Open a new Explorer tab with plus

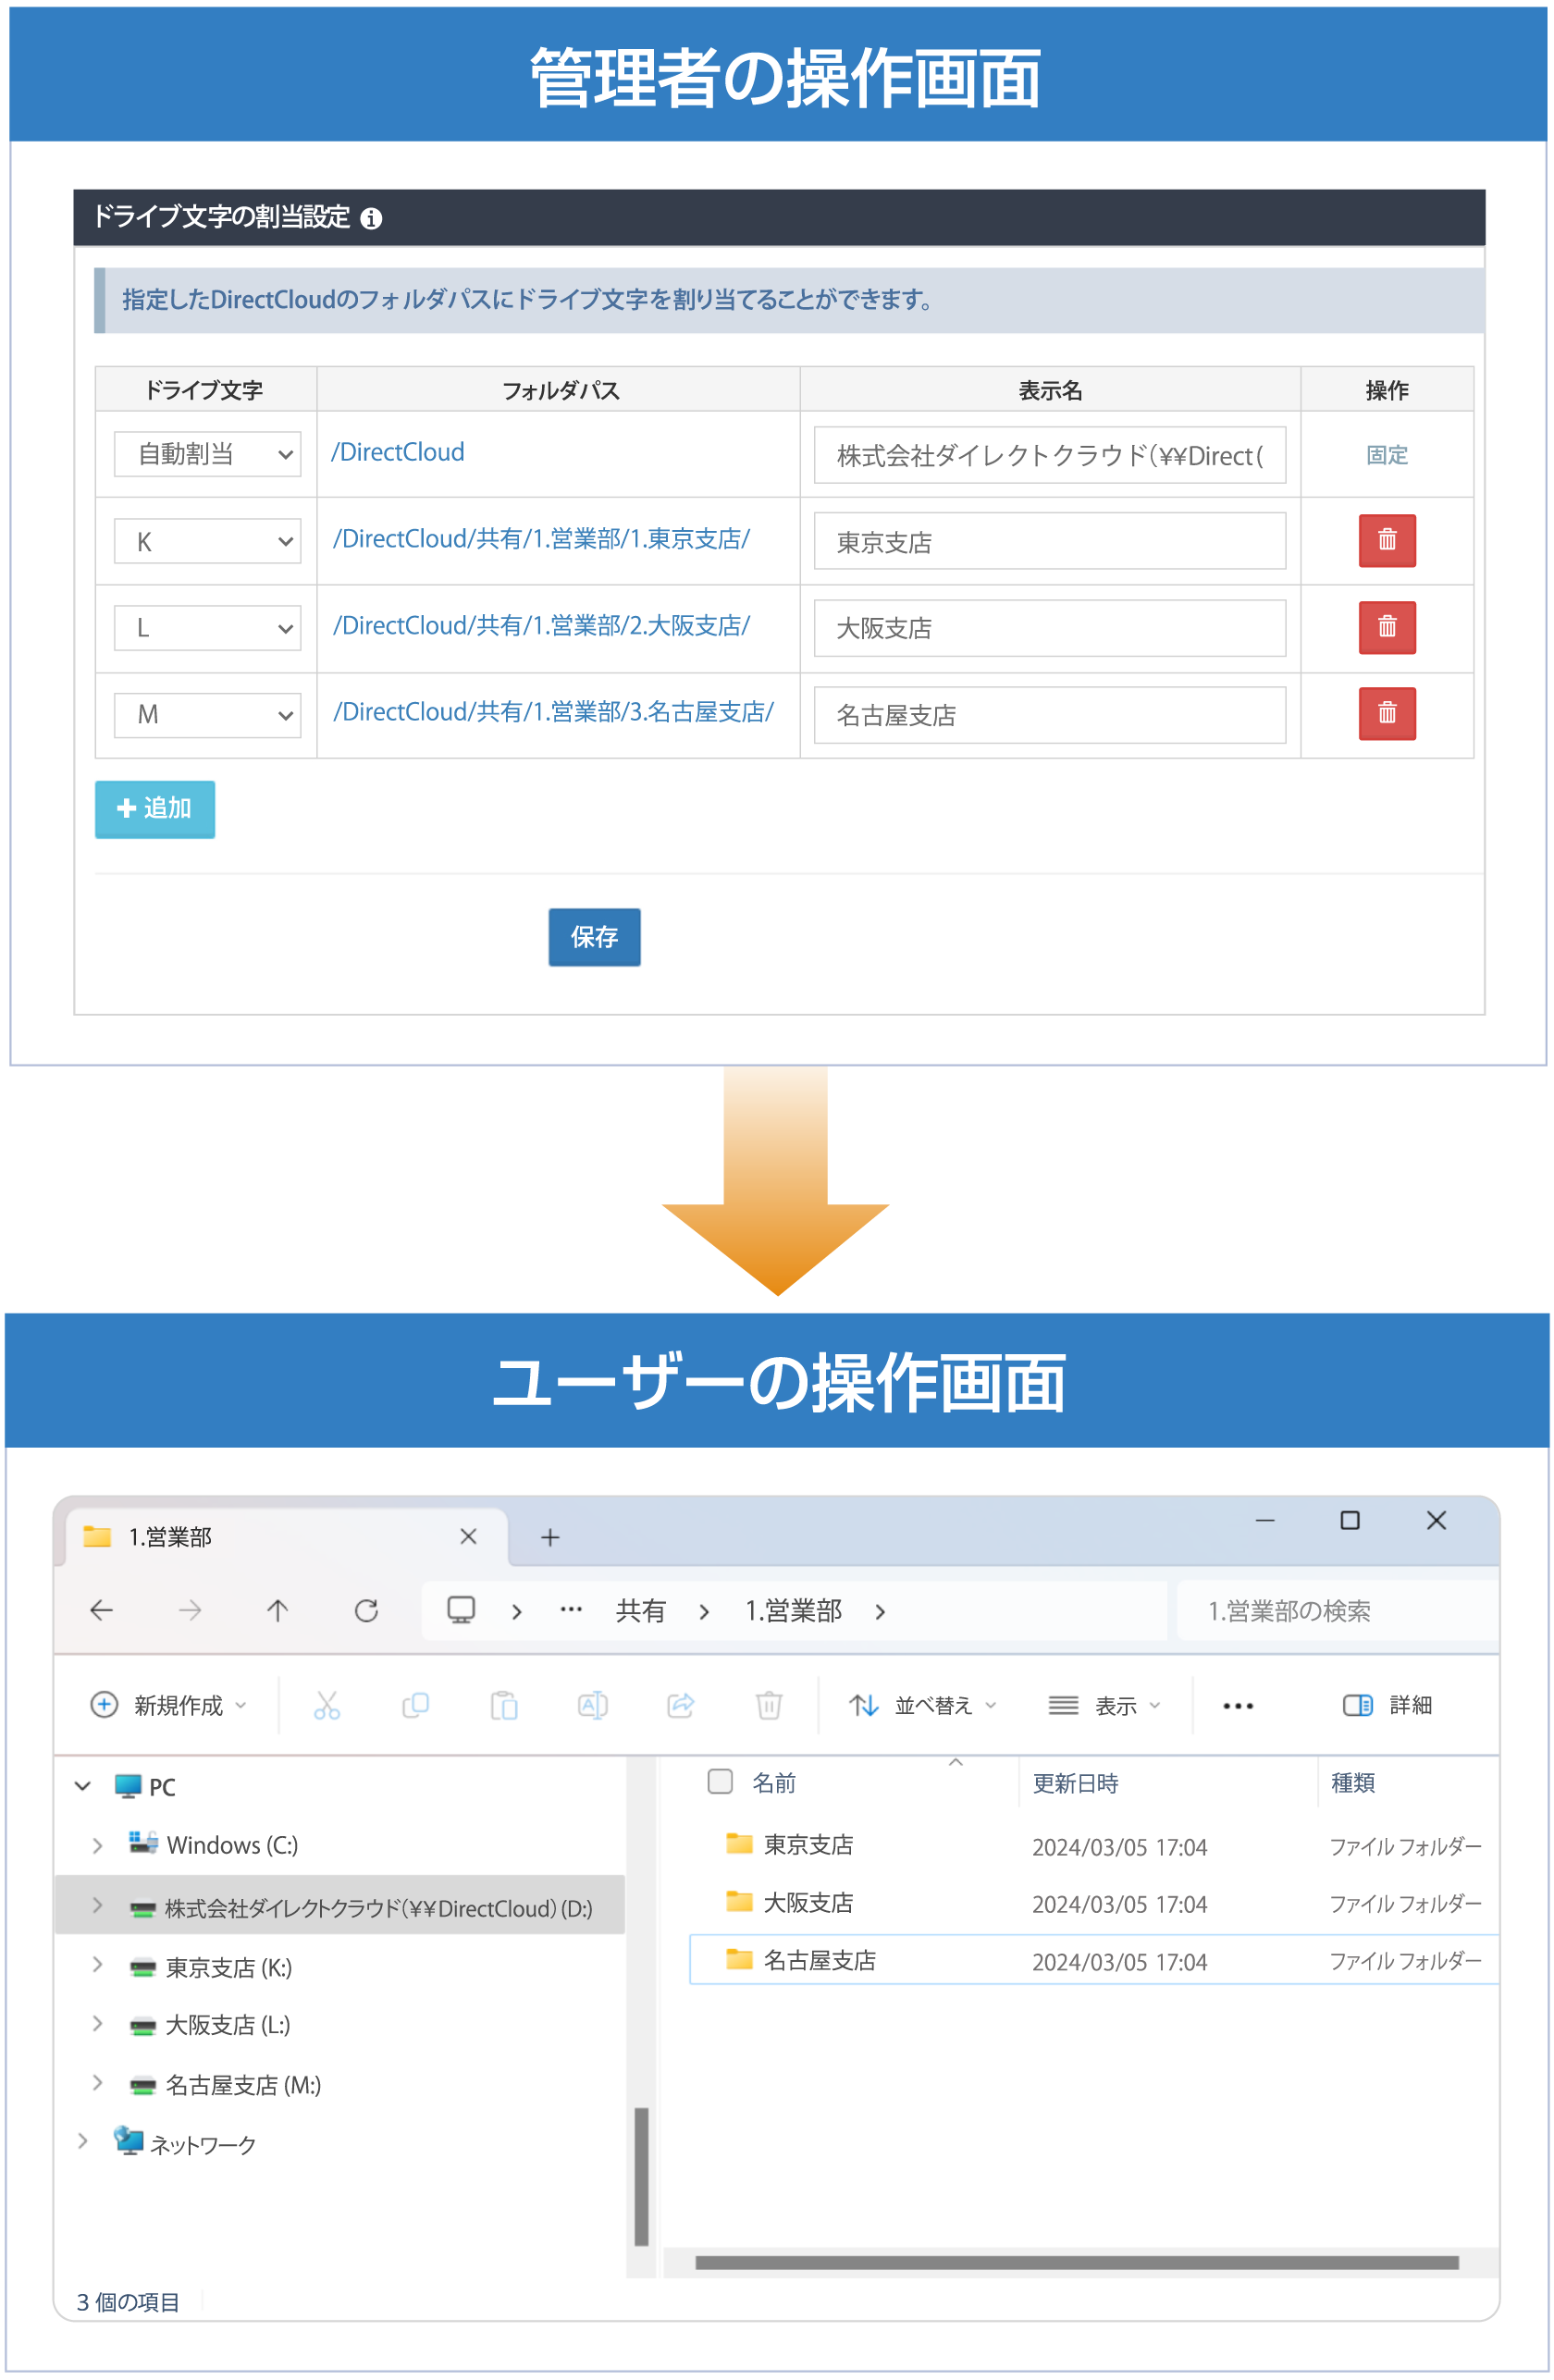(549, 1536)
